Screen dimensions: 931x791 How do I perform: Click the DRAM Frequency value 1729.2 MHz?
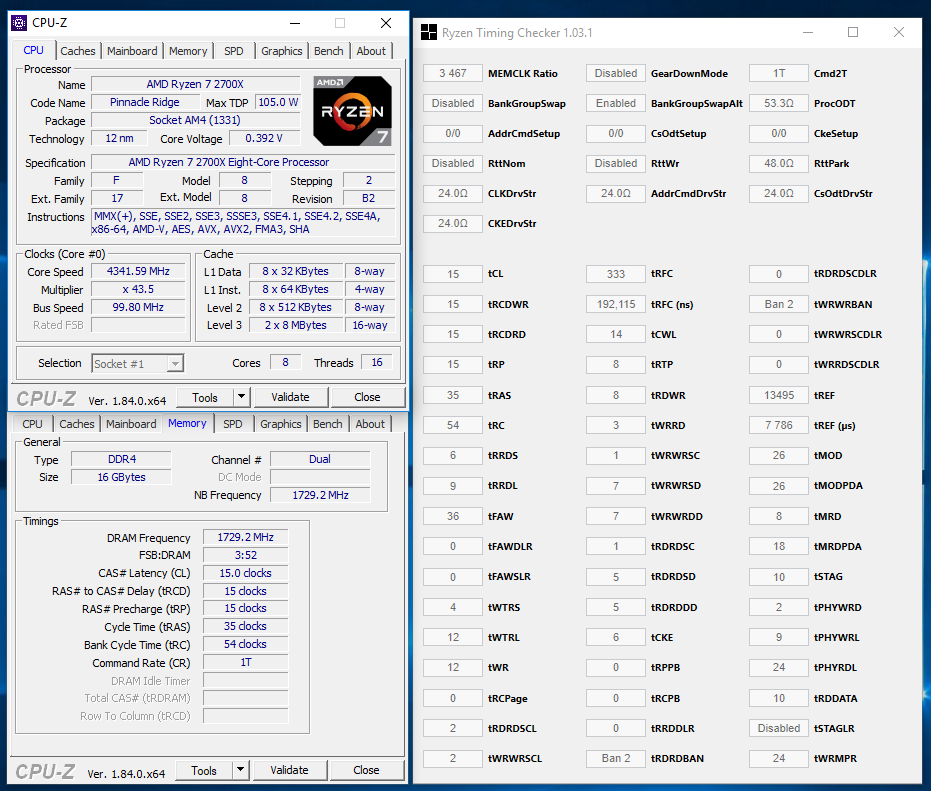pyautogui.click(x=245, y=537)
